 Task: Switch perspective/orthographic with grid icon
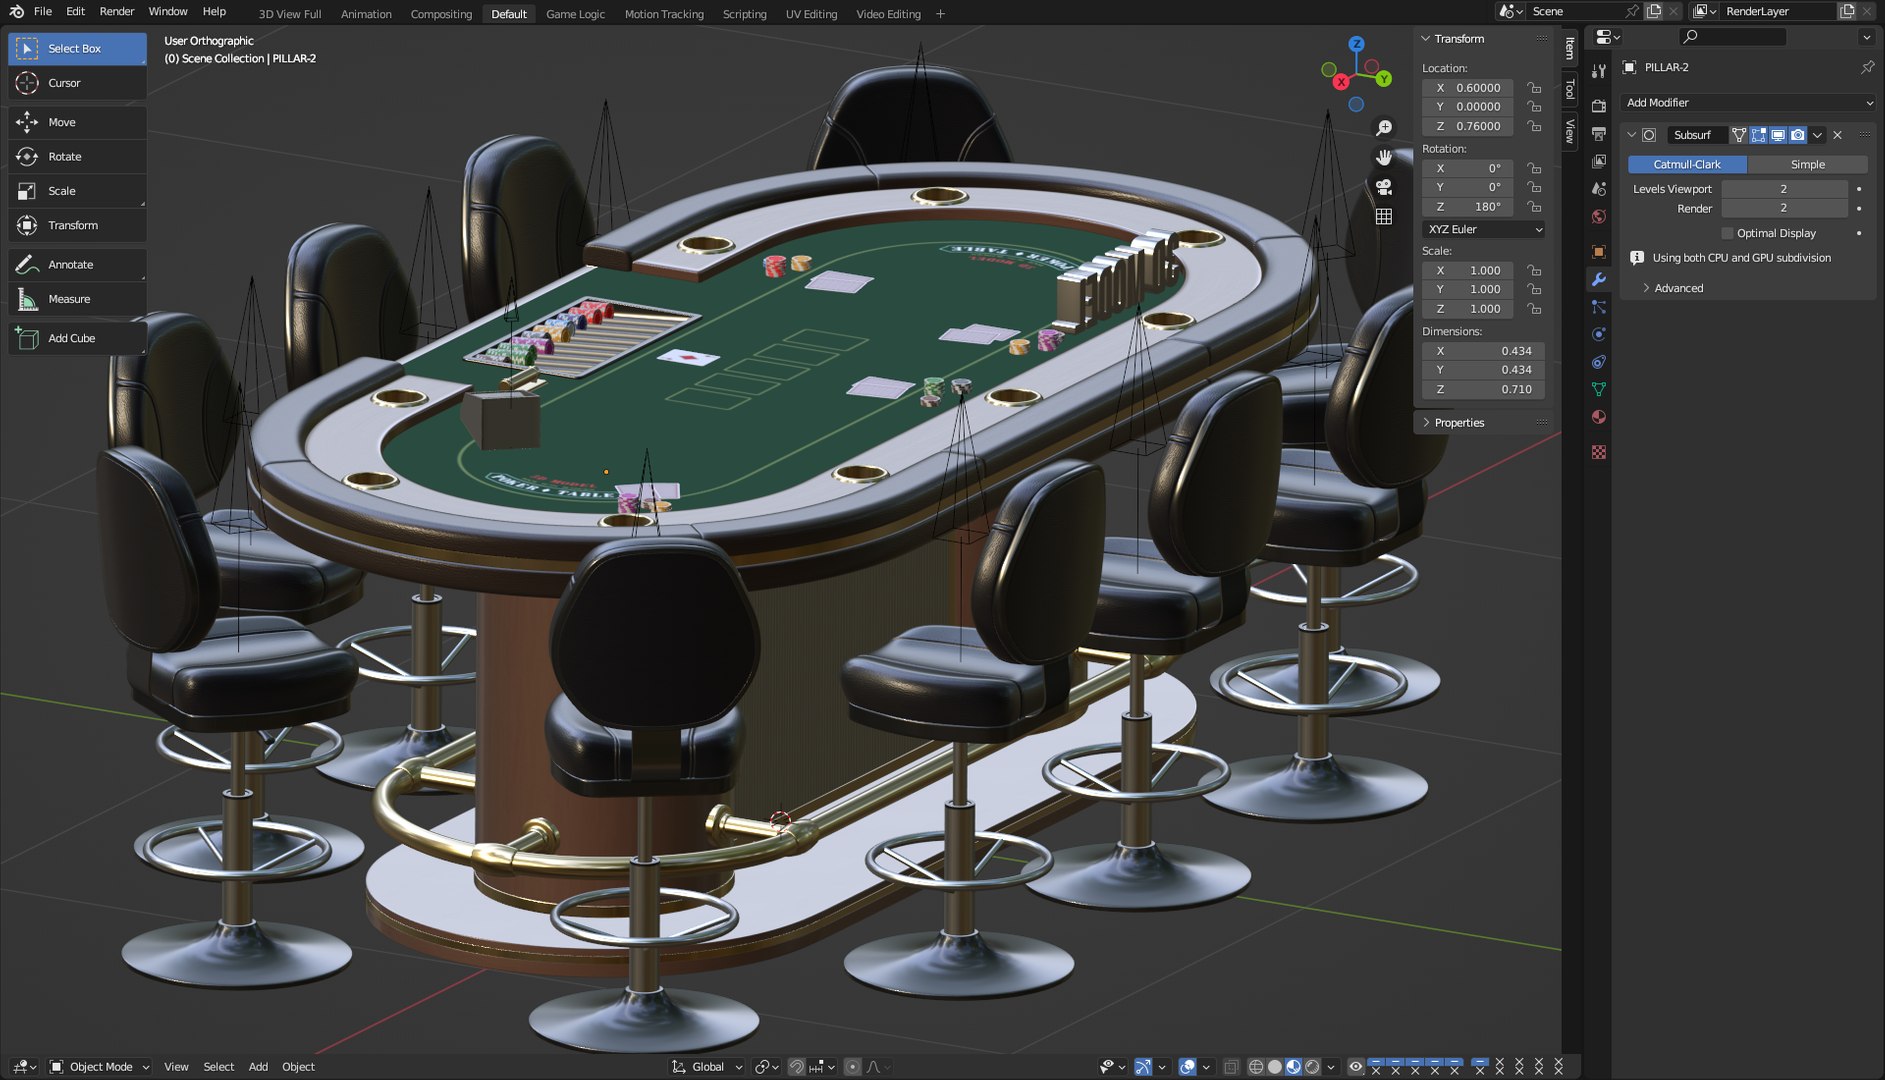[x=1384, y=216]
